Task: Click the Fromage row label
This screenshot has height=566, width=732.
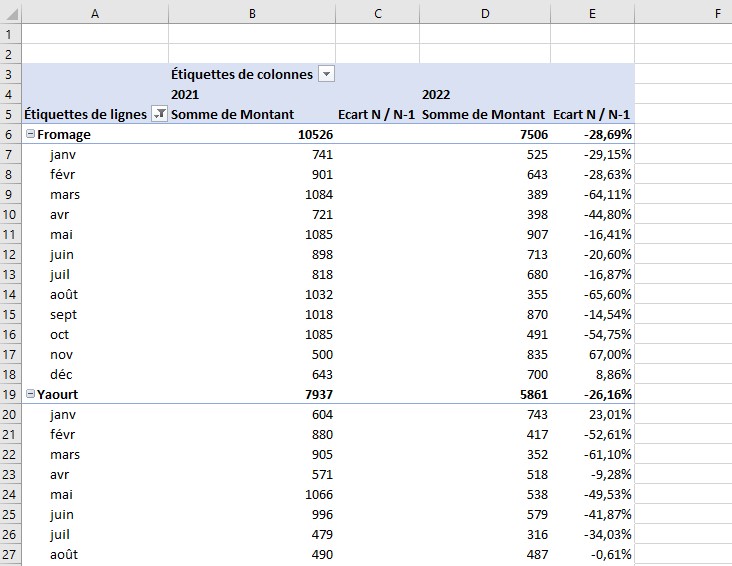Action: click(x=64, y=134)
